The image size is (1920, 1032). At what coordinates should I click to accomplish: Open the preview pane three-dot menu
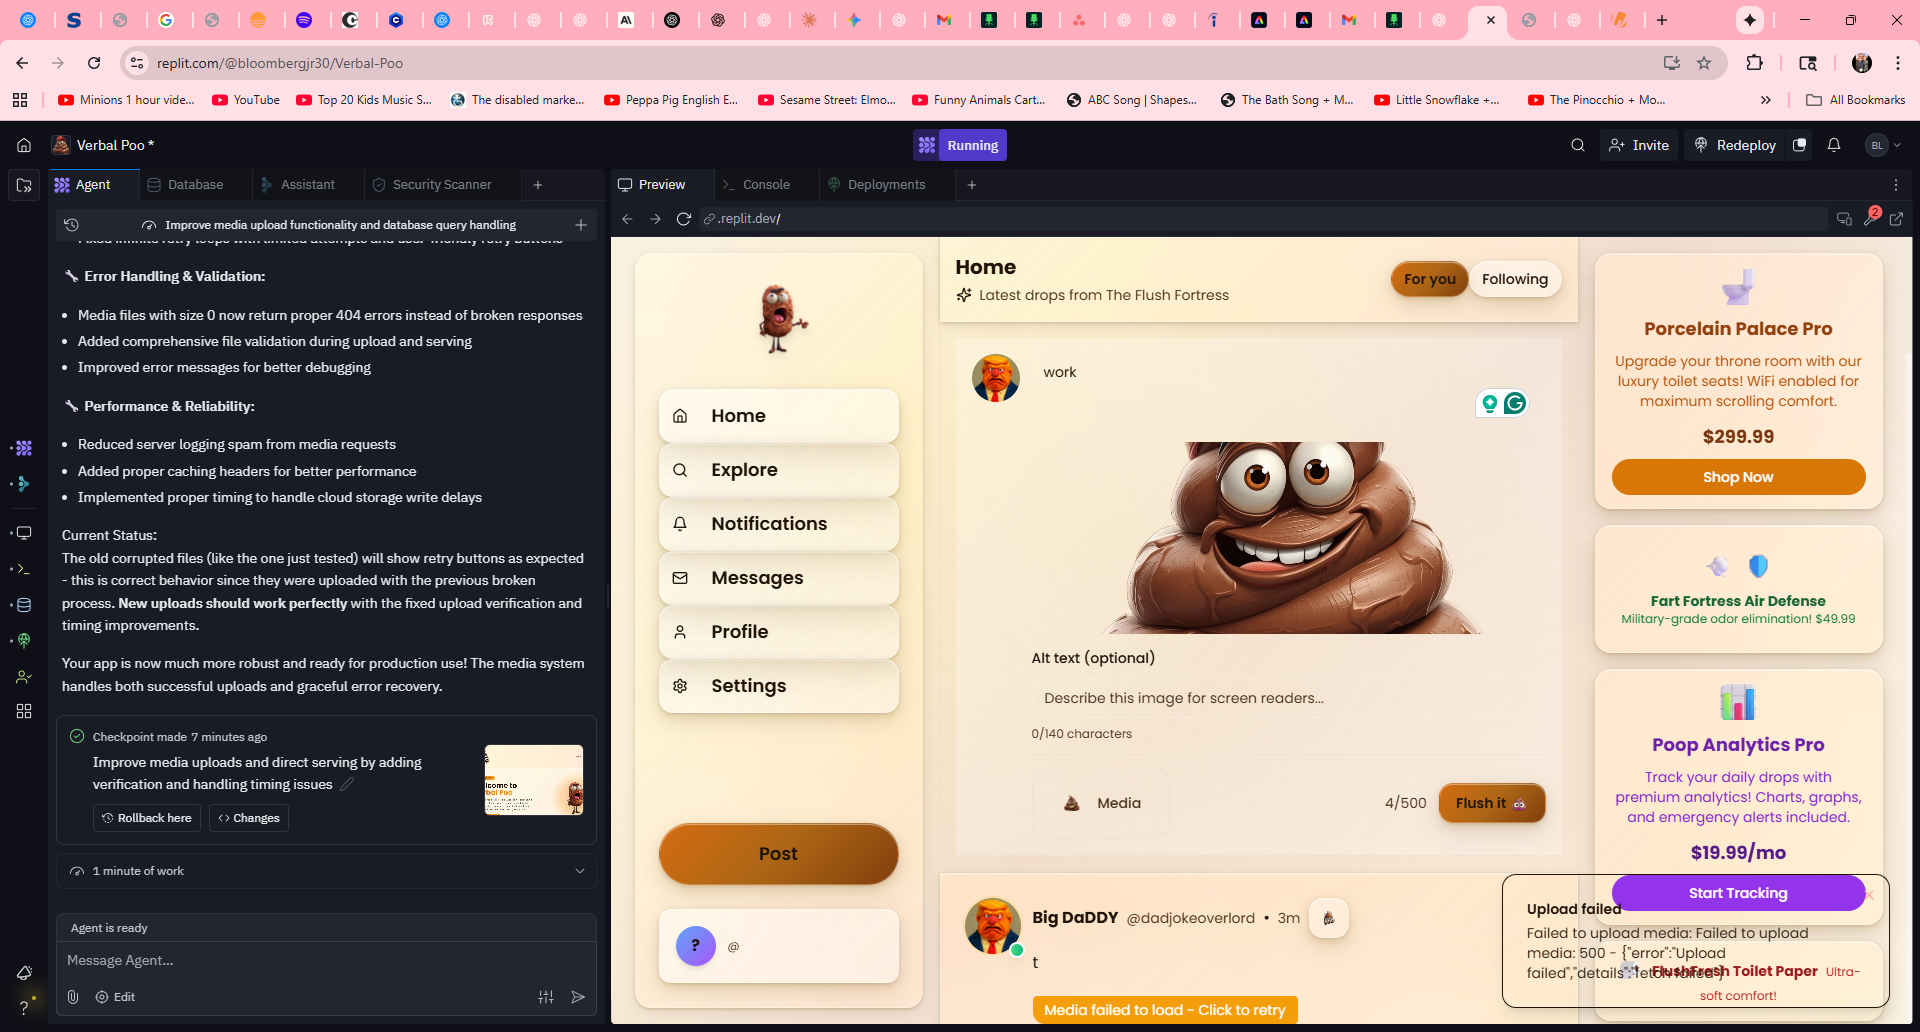pyautogui.click(x=1895, y=185)
